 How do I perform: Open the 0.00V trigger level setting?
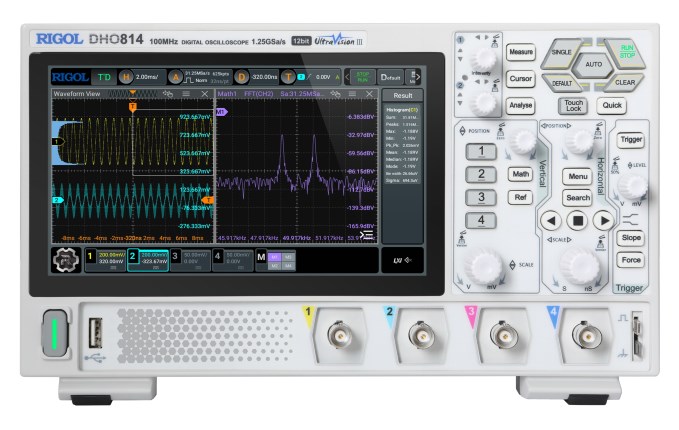click(323, 78)
